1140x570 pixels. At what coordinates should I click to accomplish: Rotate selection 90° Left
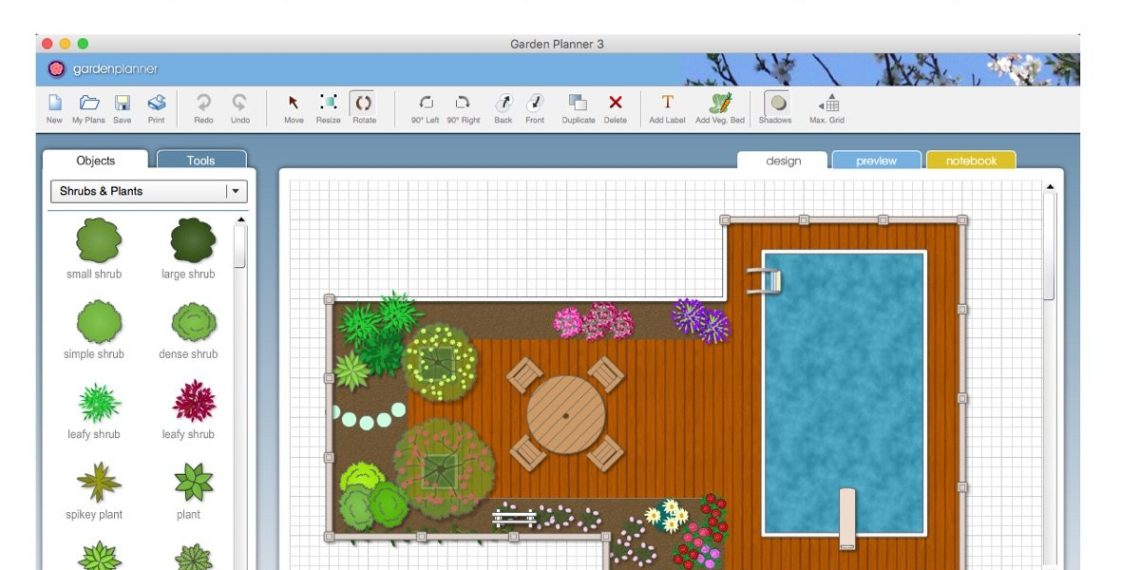coord(427,104)
